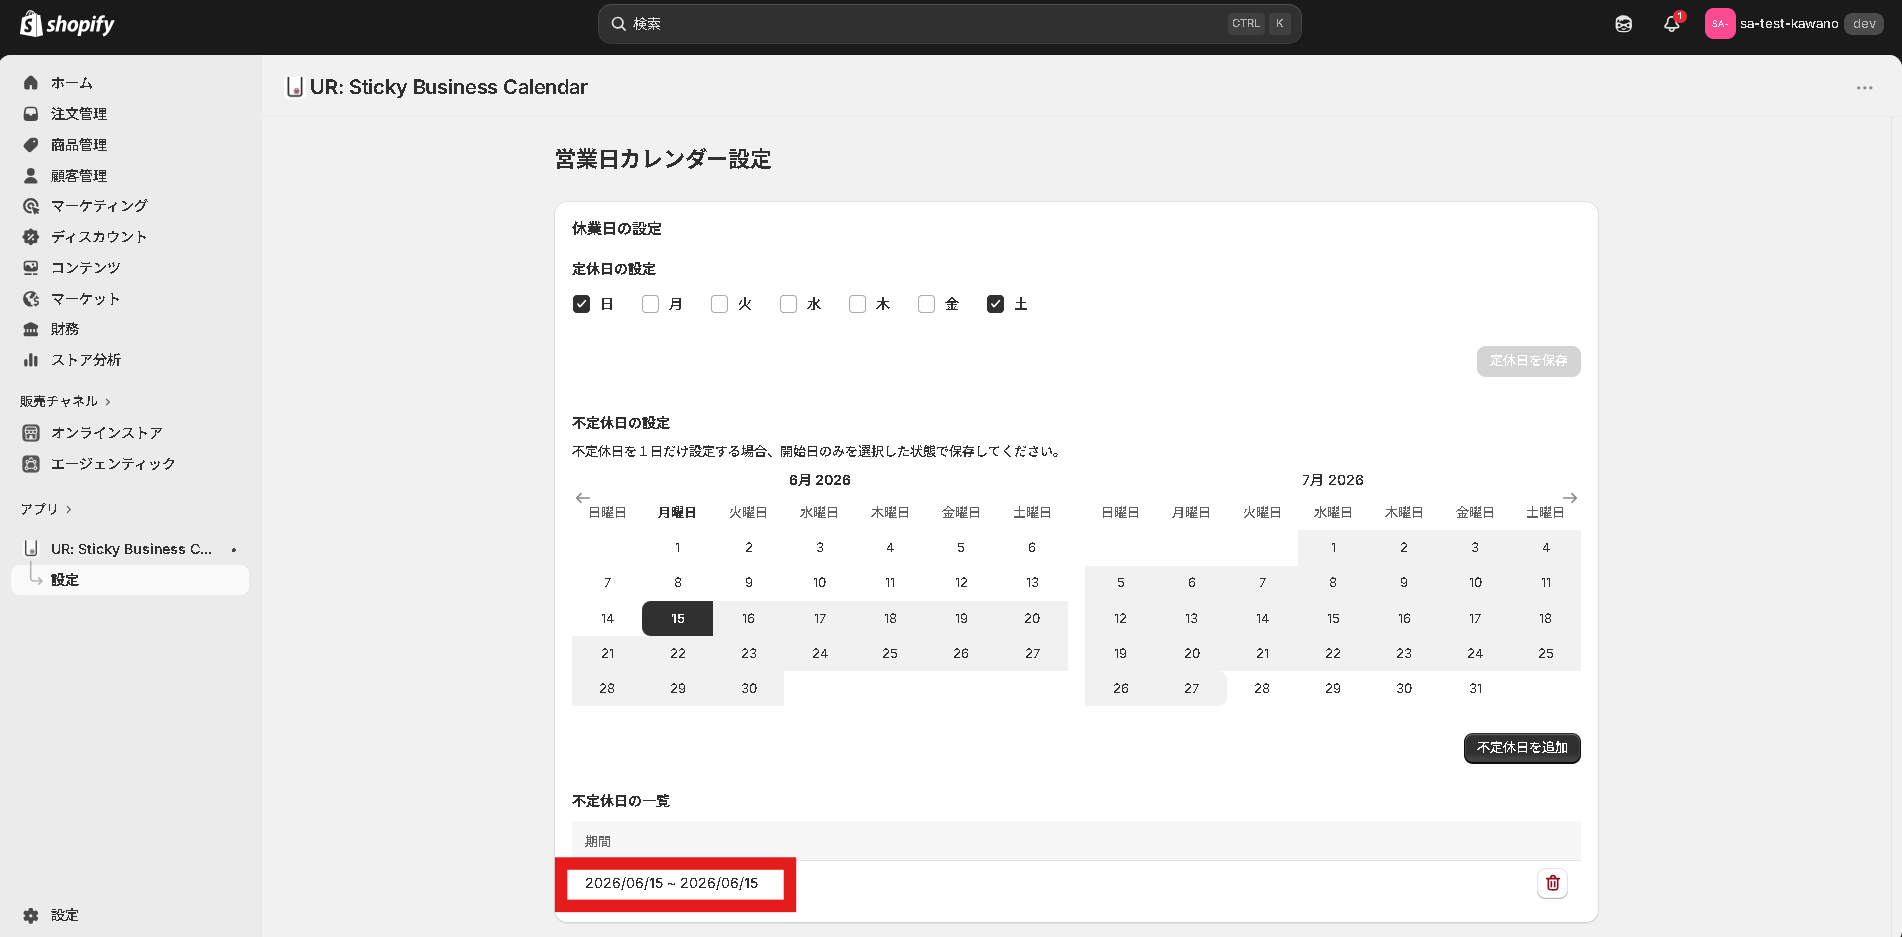Select July 15 in the calendar

coord(1333,619)
